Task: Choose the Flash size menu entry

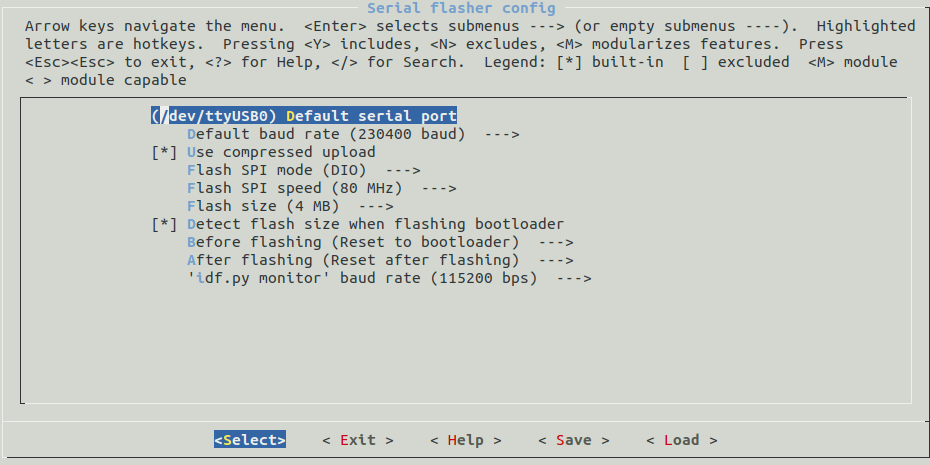Action: (x=266, y=206)
